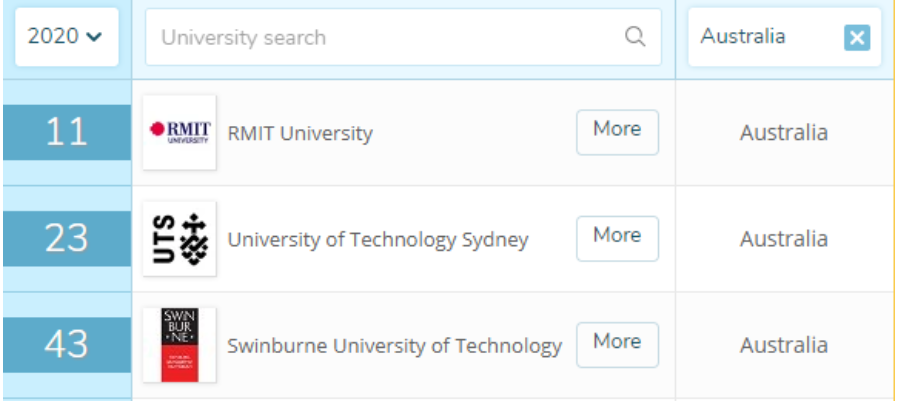
Task: Focus the University search field
Action: pyautogui.click(x=403, y=37)
